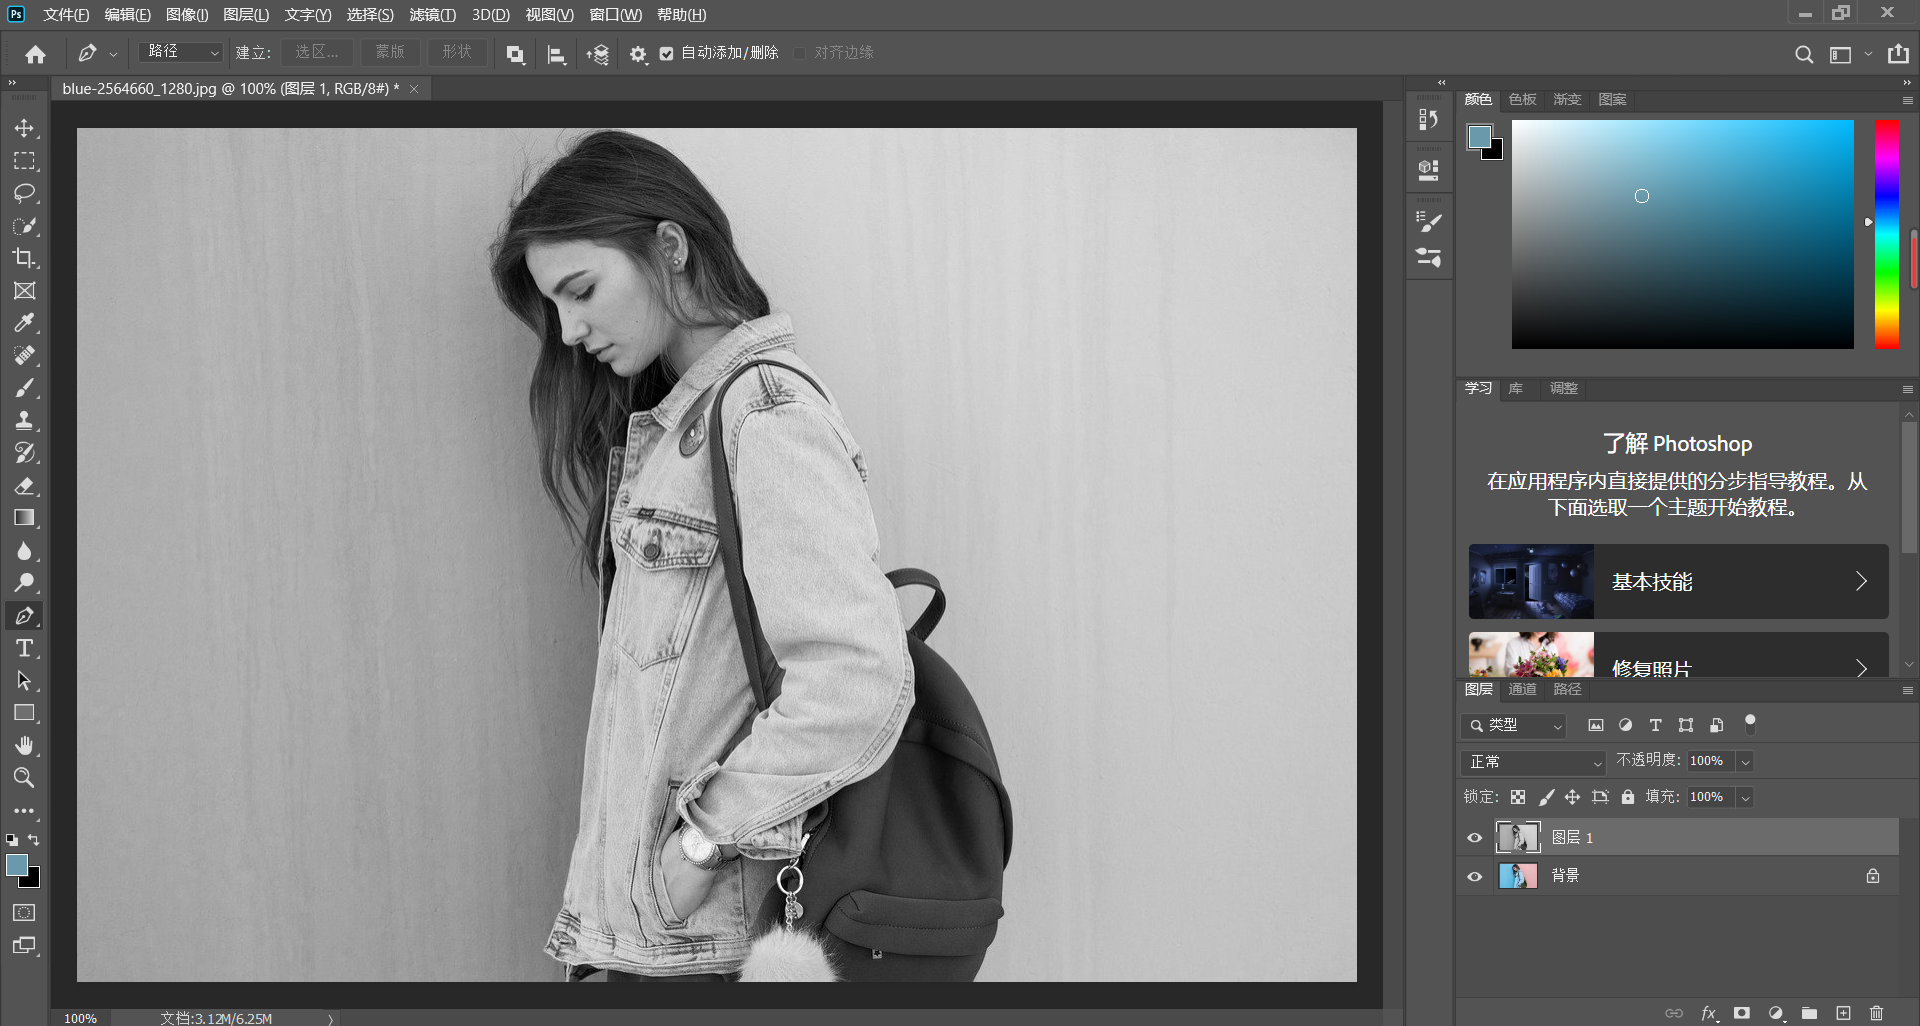This screenshot has height=1026, width=1920.
Task: Click the foreground color swatch in Color panel
Action: tap(1479, 136)
